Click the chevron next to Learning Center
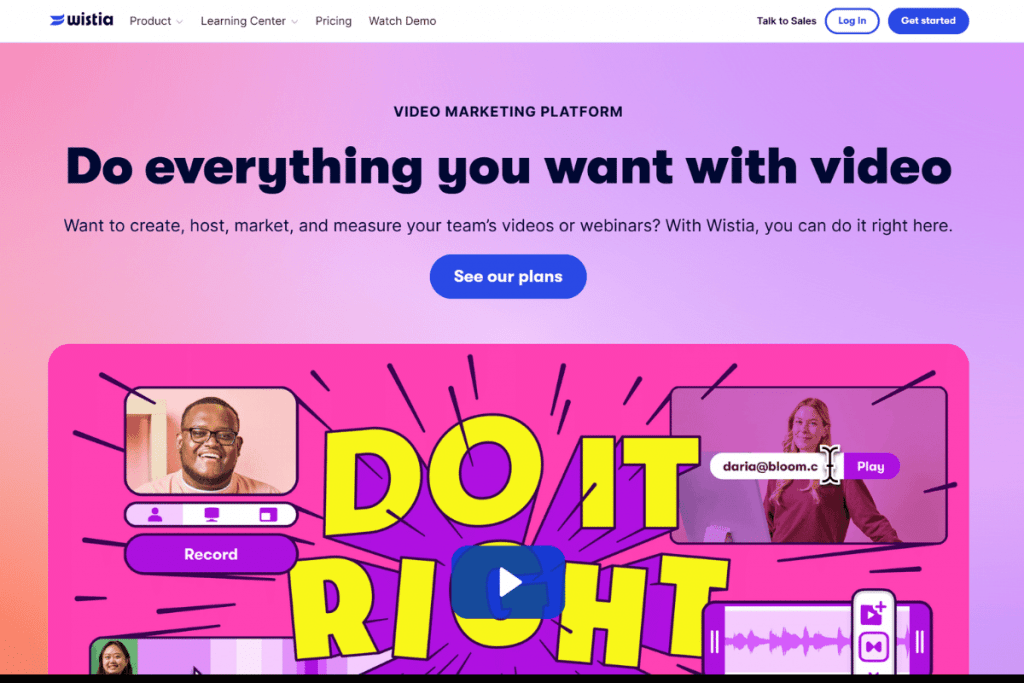 pyautogui.click(x=295, y=22)
